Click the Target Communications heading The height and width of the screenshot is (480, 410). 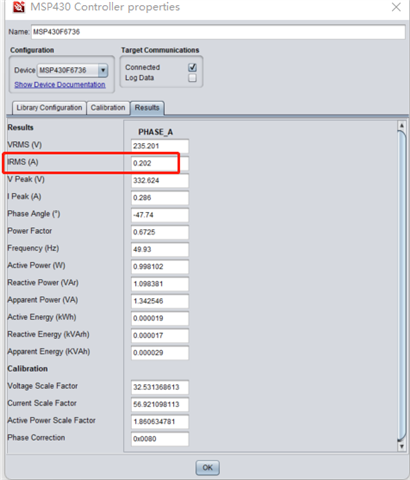tap(160, 50)
